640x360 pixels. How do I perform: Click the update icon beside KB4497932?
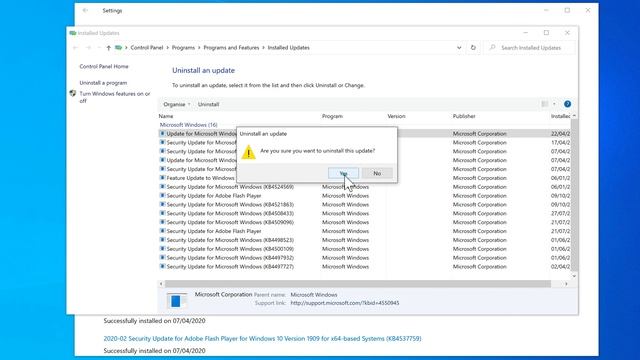tap(162, 258)
